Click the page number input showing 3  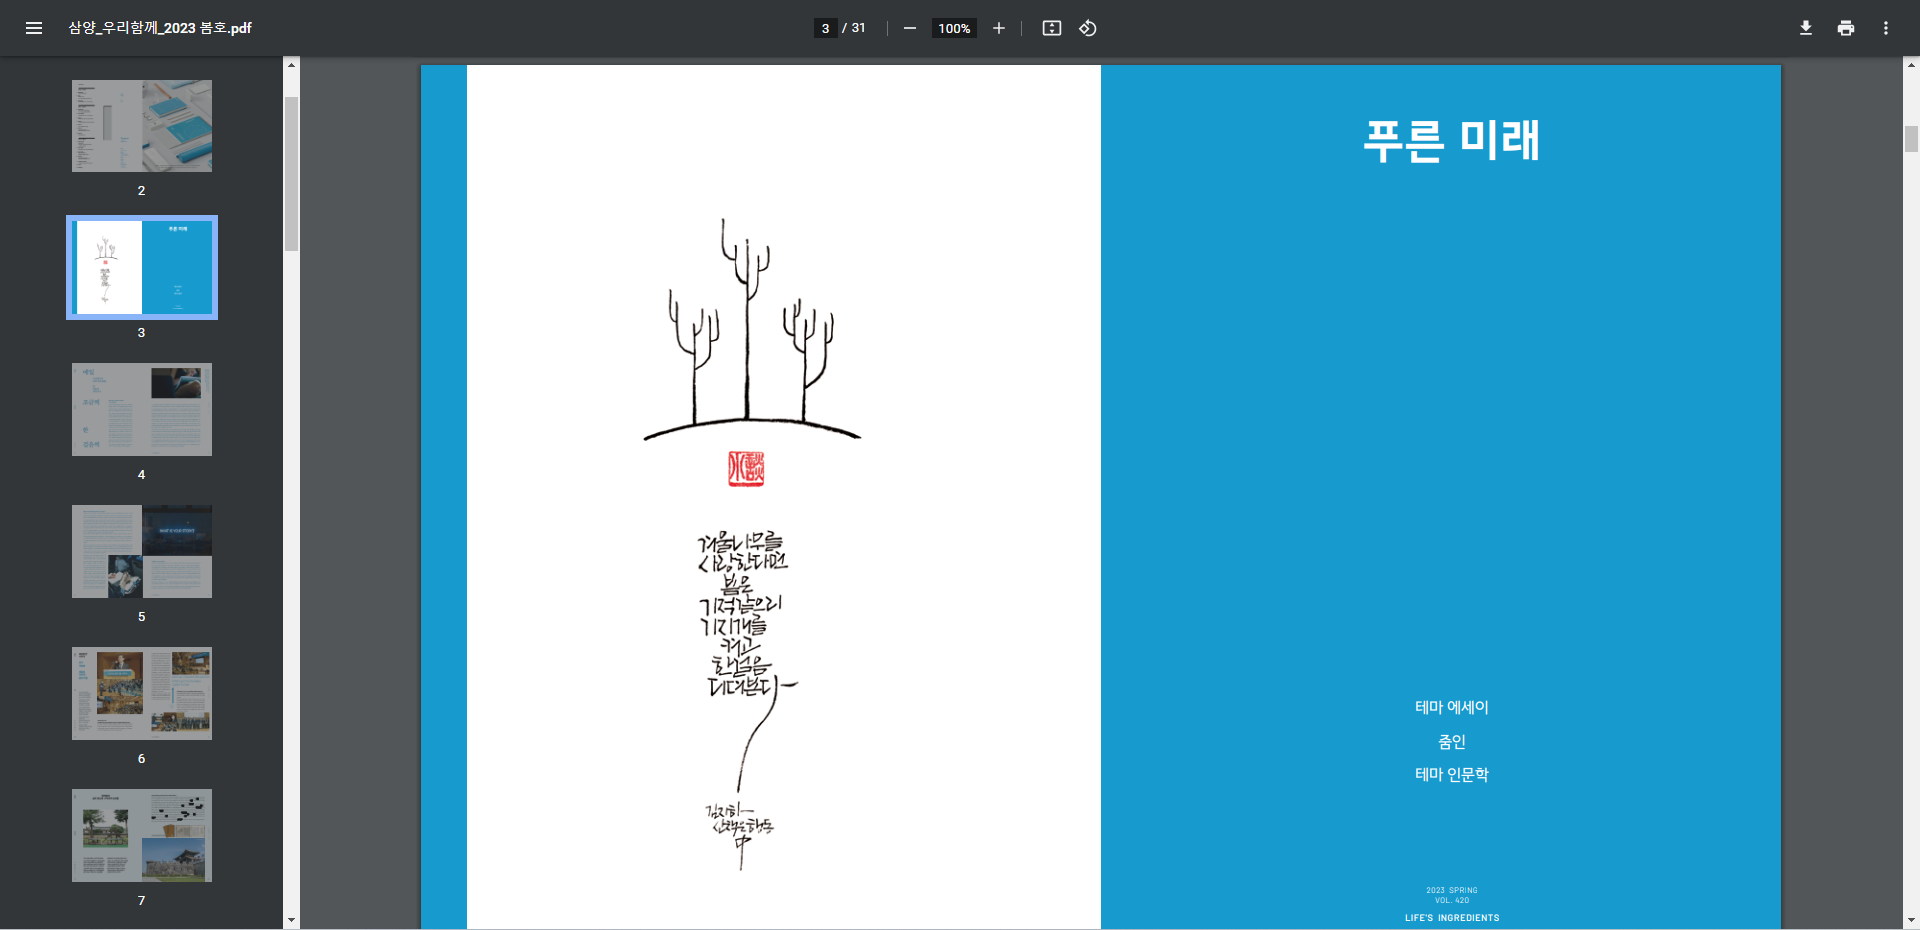[x=826, y=28]
